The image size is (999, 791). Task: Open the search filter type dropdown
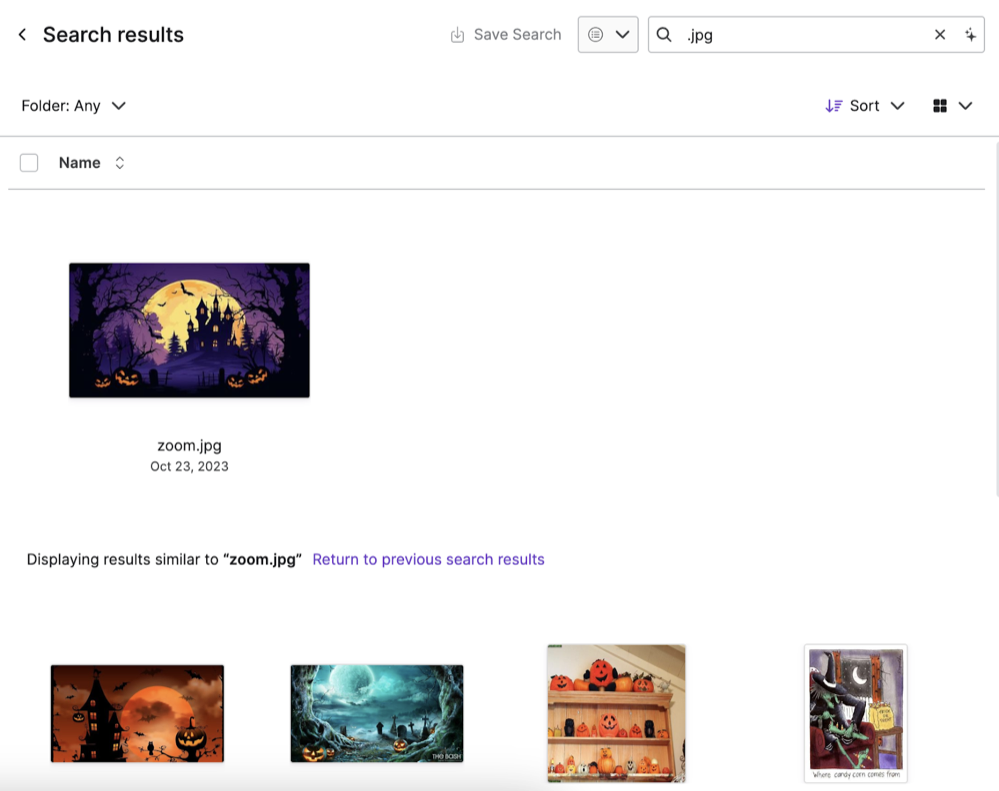coord(608,34)
